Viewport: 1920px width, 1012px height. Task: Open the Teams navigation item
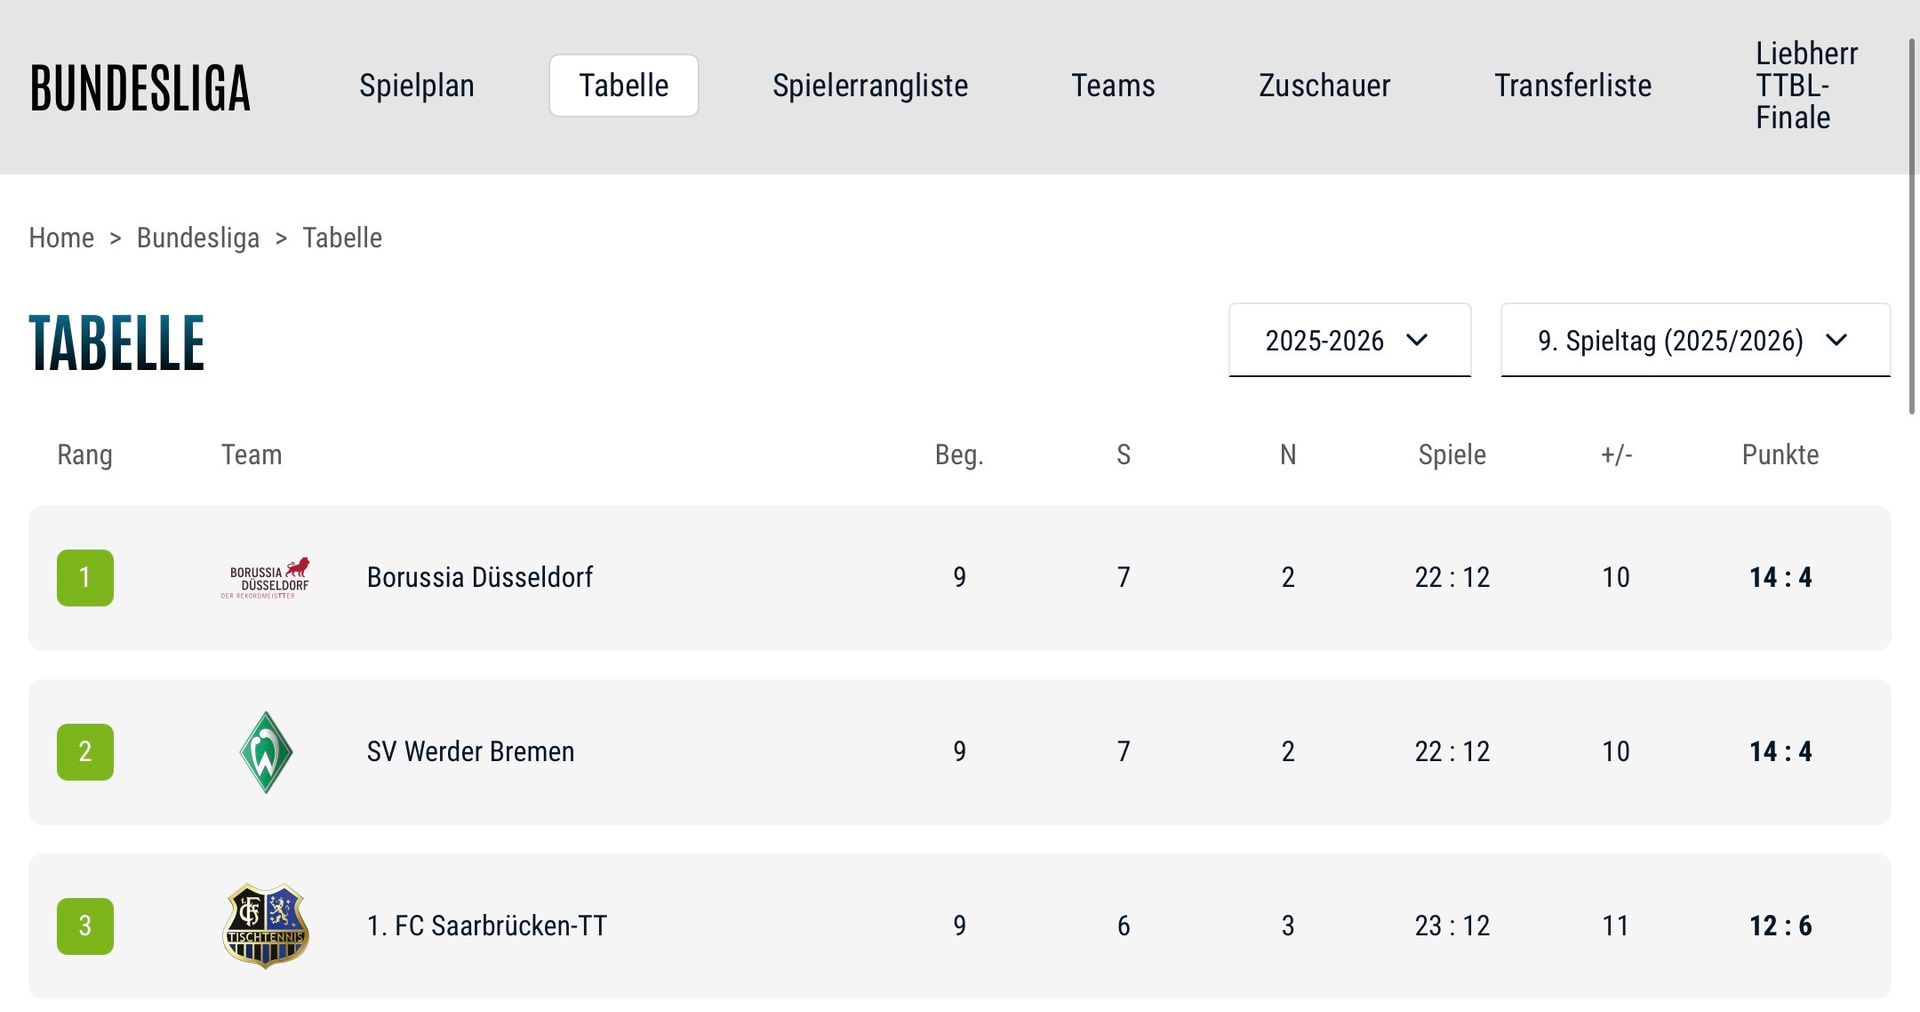coord(1113,86)
